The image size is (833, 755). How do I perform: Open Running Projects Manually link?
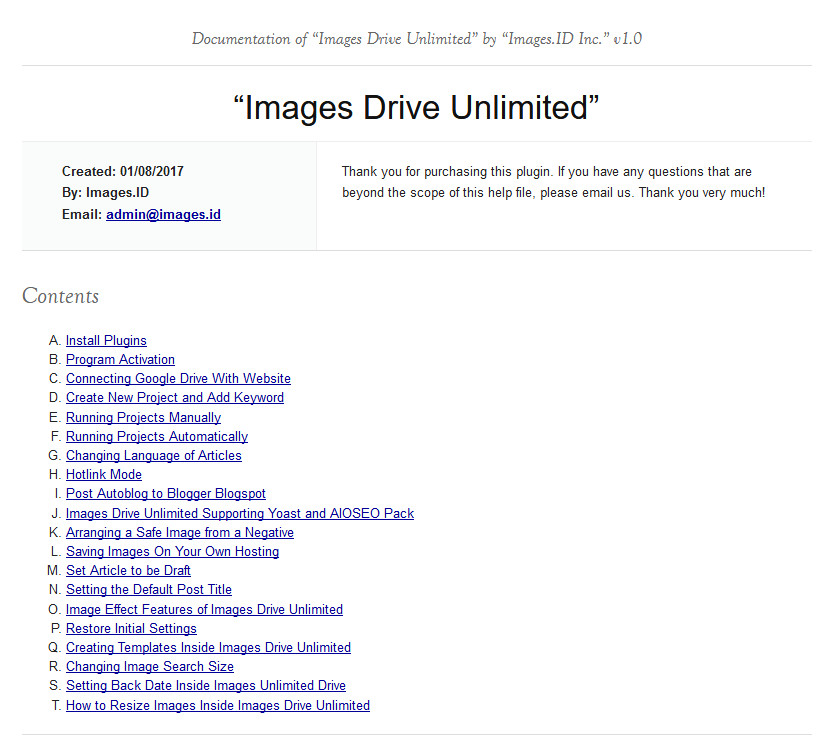143,418
